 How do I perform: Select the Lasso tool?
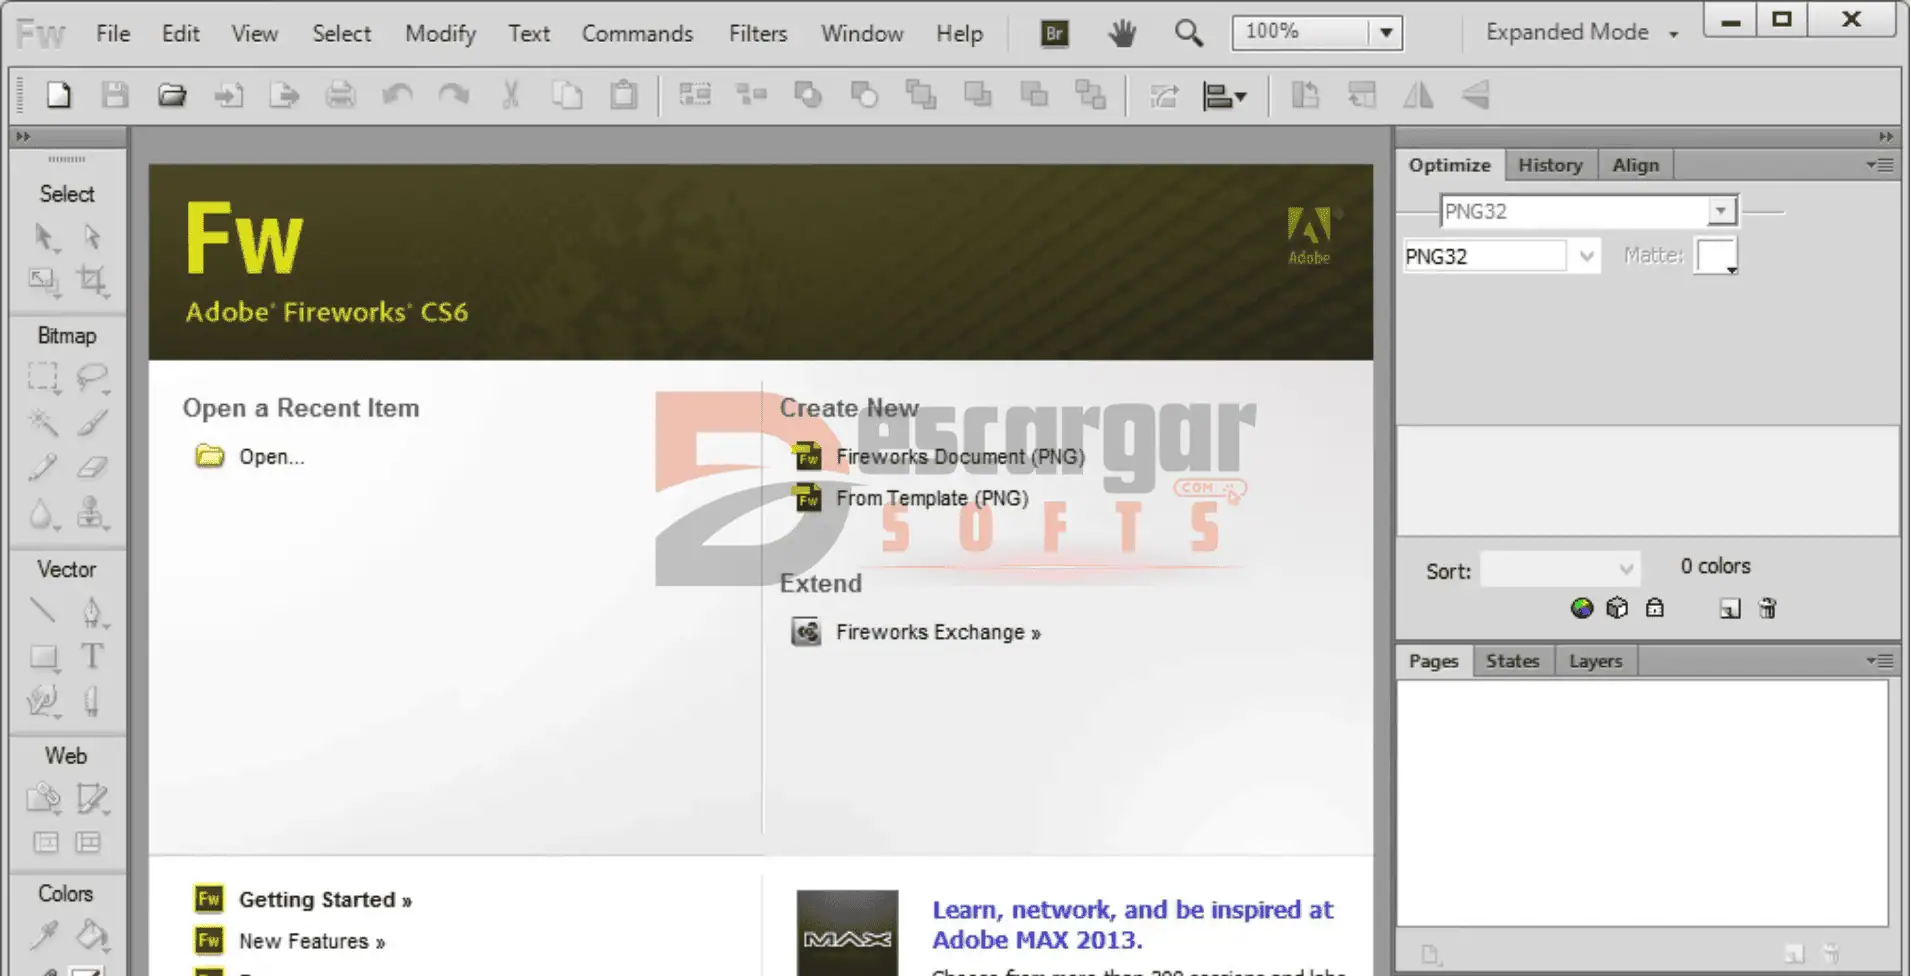(92, 377)
